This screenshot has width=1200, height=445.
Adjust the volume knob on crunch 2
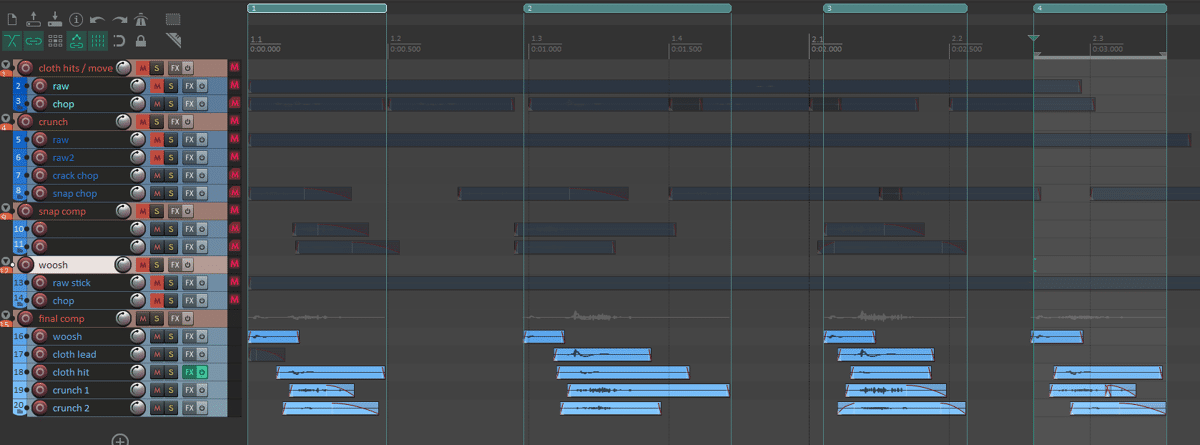tap(138, 408)
